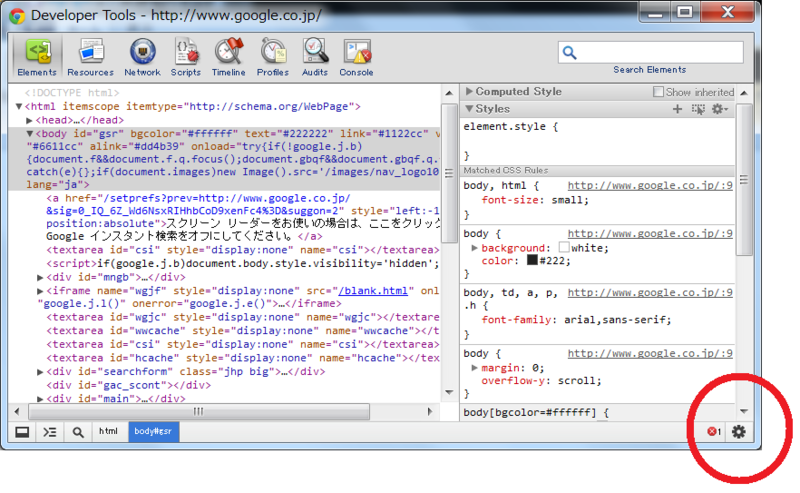
Task: Expand the div id="main" node
Action: 40,399
